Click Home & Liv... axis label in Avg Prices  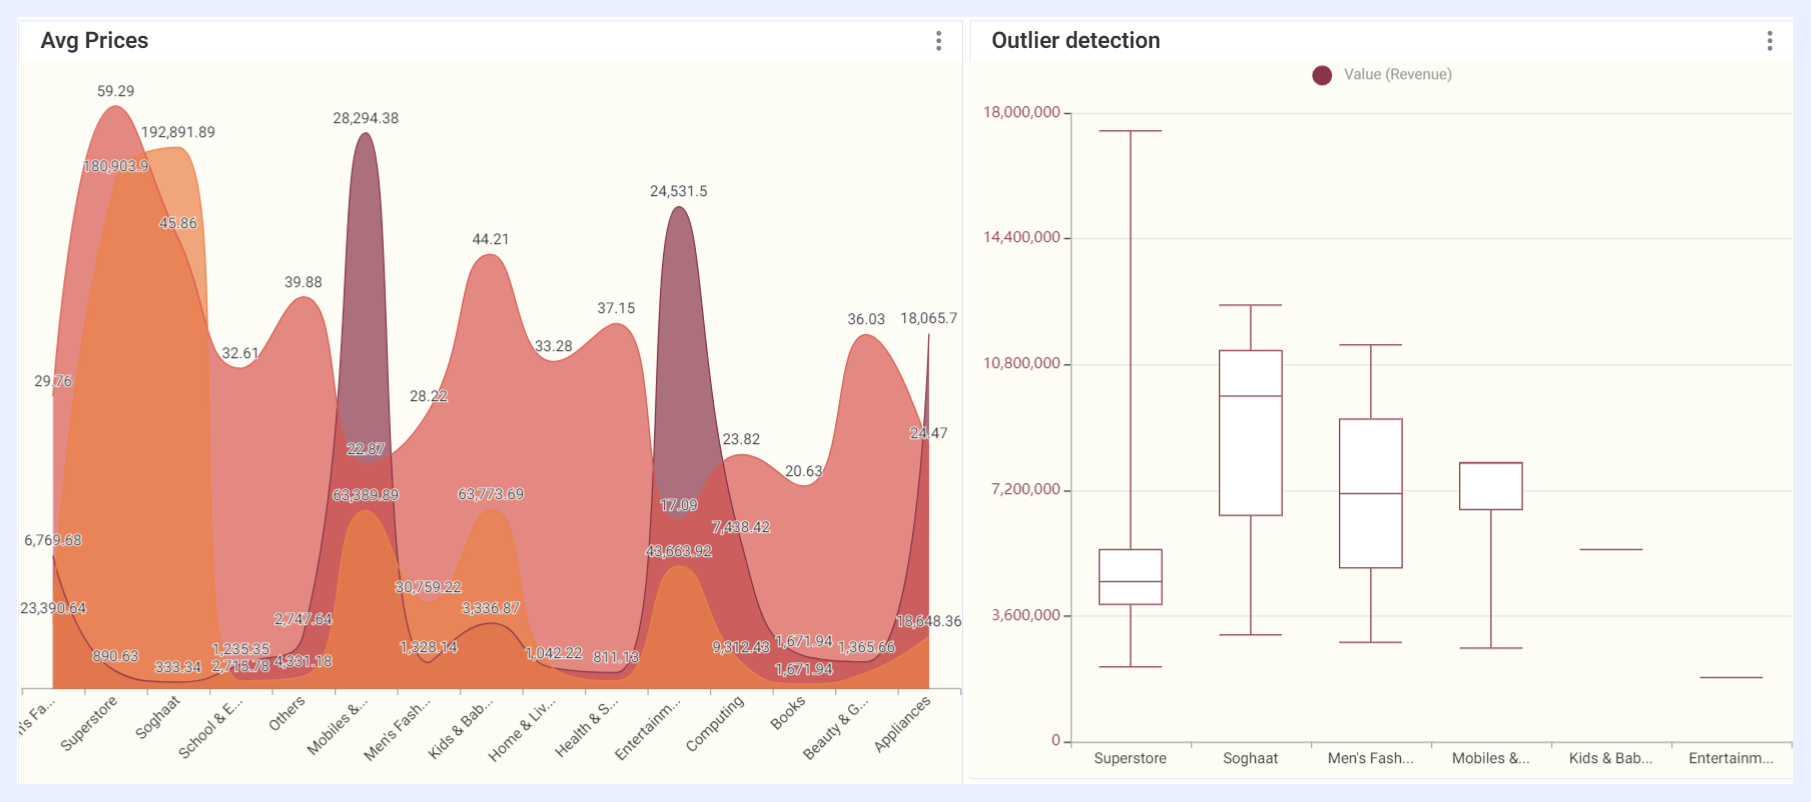click(x=521, y=729)
